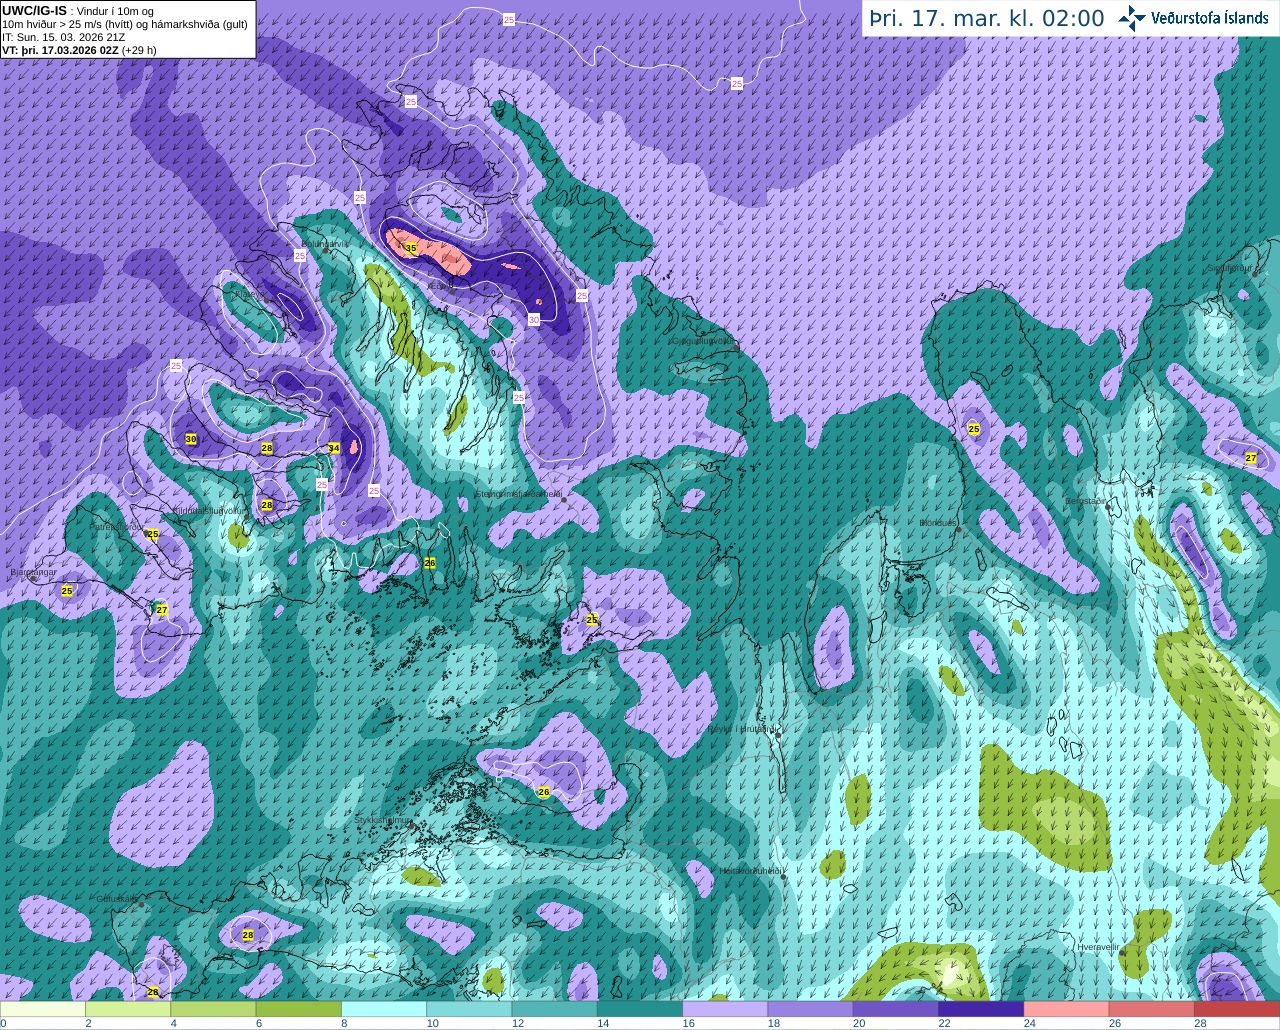Click the UWC/IG-IS model label
Screen dimensions: 1280x1030
34,10
